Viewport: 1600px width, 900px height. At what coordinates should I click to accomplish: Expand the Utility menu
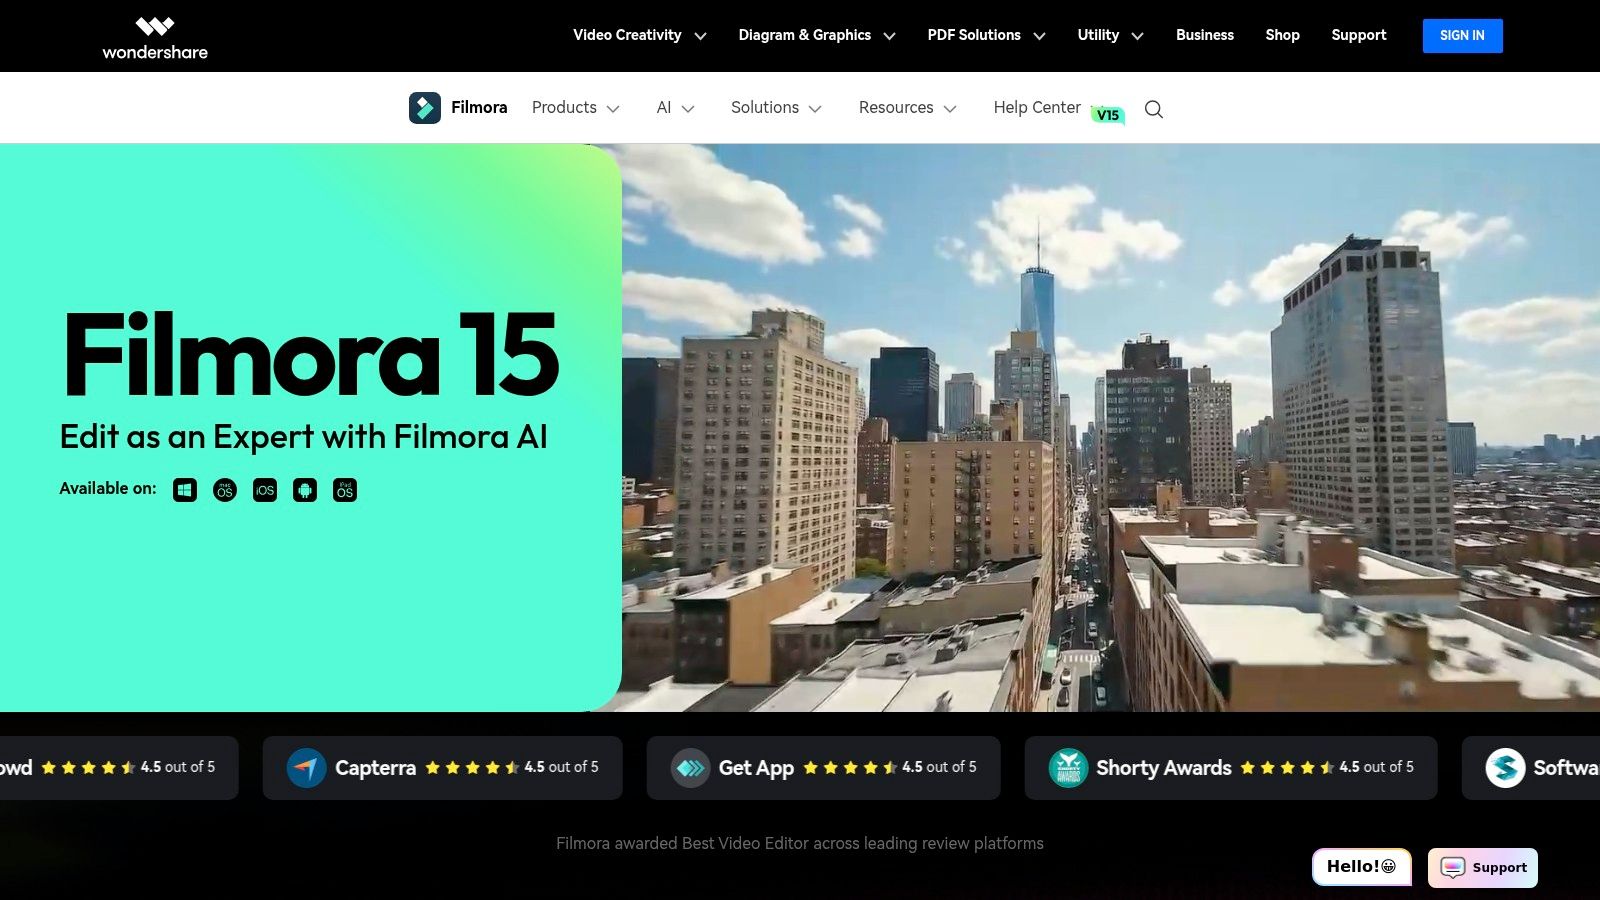point(1110,35)
